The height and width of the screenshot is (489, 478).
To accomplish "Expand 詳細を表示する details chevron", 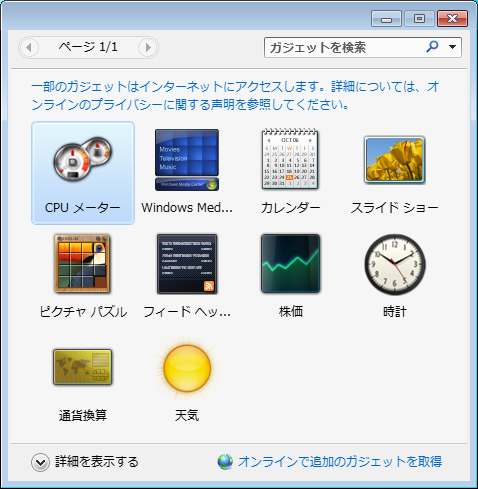I will tap(40, 462).
